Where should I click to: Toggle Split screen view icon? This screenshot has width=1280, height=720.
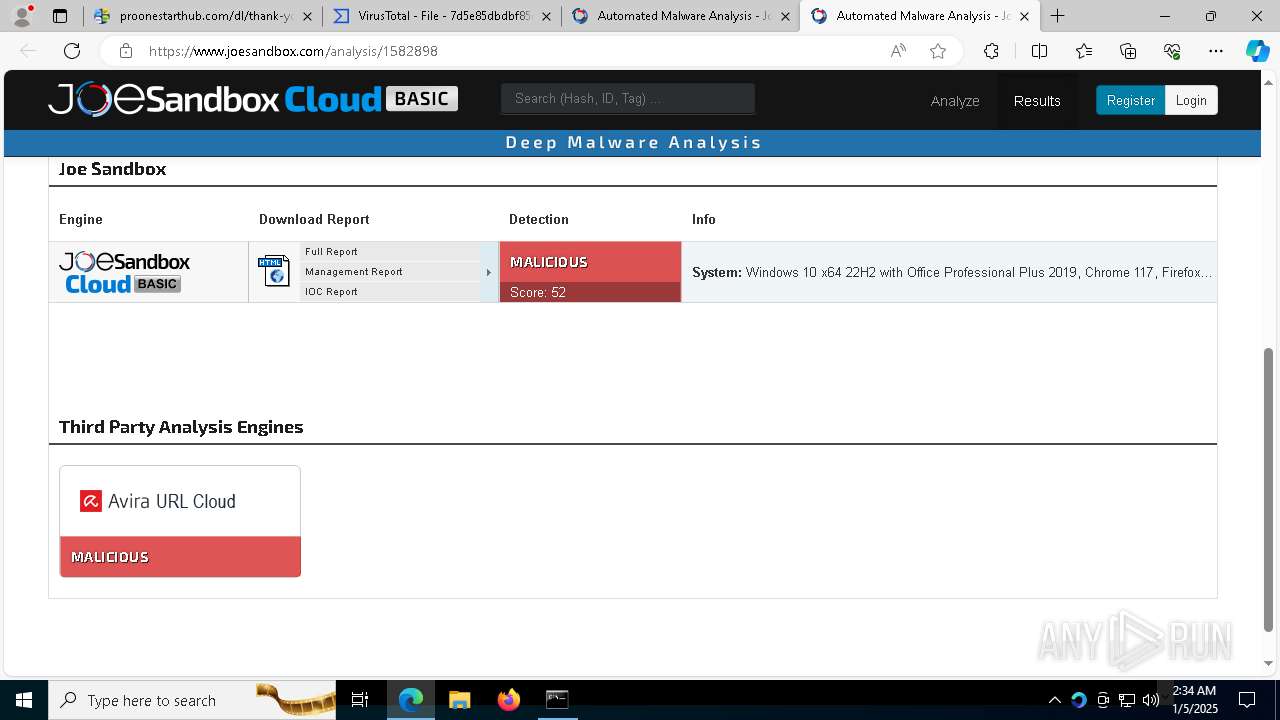click(1039, 51)
